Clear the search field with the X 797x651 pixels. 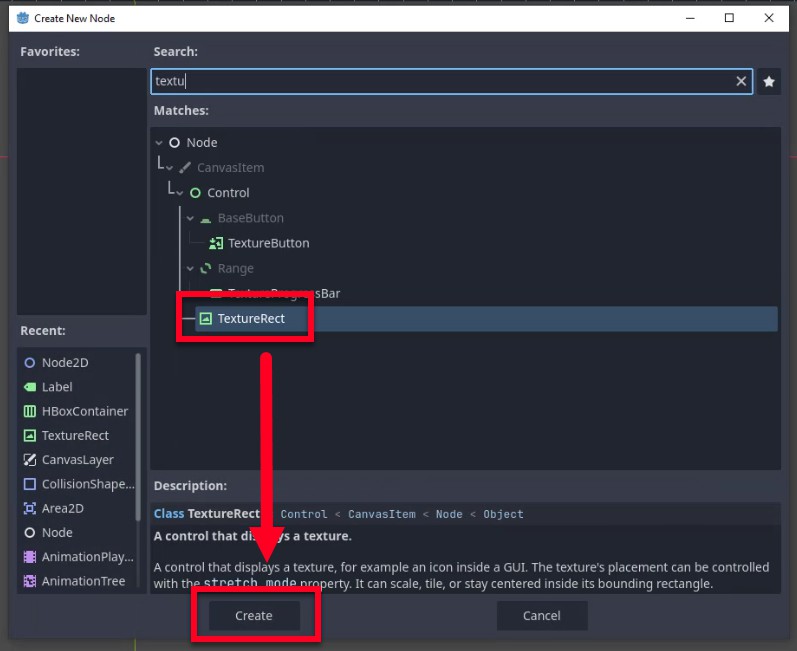[741, 81]
